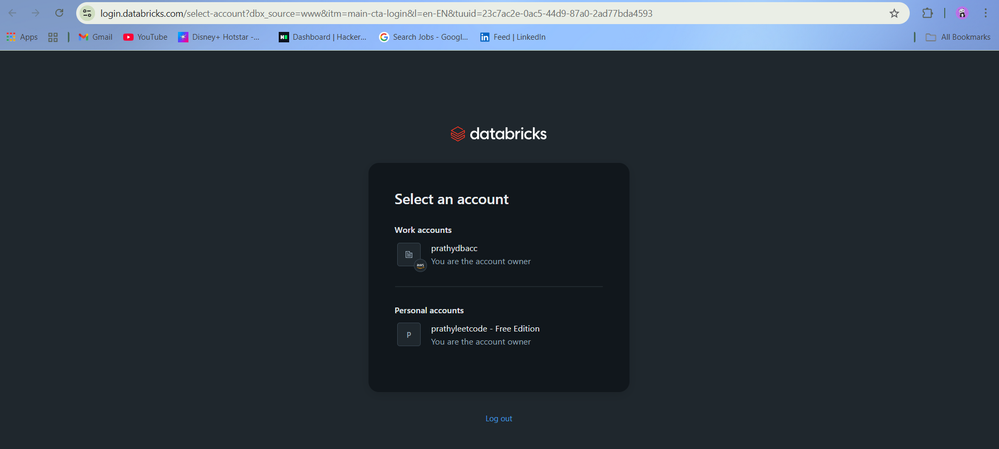Select the prathydbacc work account
The height and width of the screenshot is (449, 999).
[498, 255]
